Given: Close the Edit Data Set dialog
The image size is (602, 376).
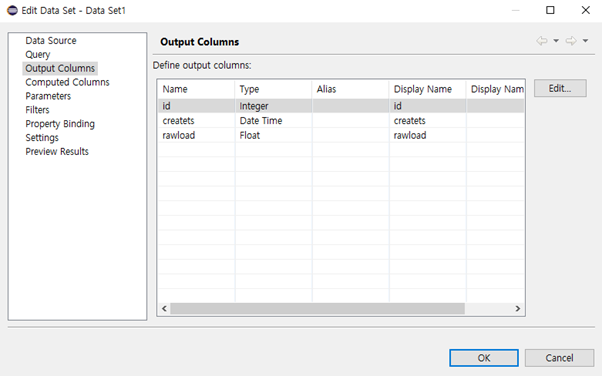Looking at the screenshot, I should click(x=585, y=10).
